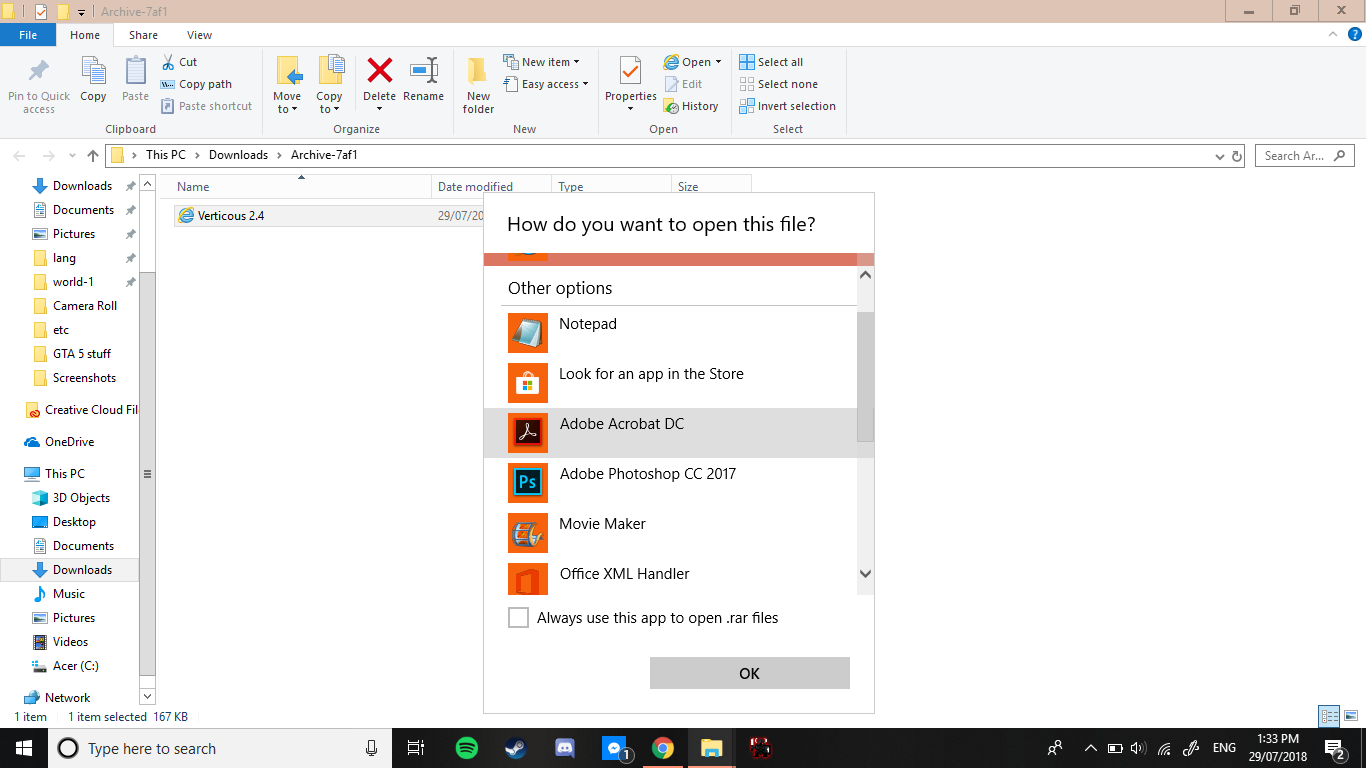
Task: Click the Type here to search box
Action: (x=218, y=748)
